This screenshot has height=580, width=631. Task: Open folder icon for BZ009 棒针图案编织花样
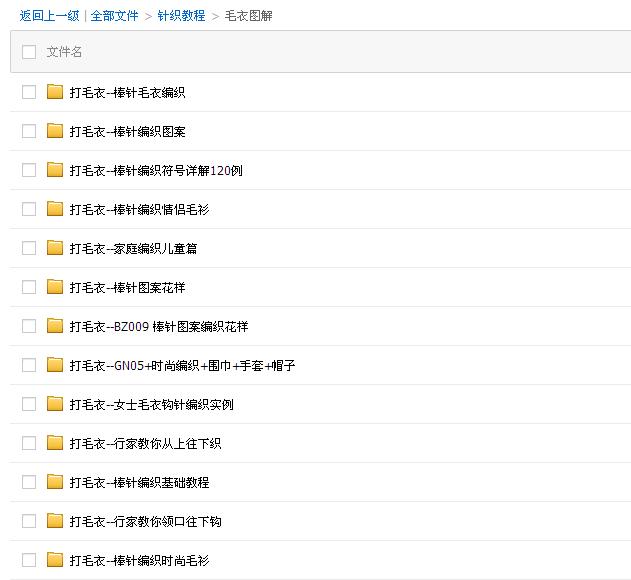[55, 326]
